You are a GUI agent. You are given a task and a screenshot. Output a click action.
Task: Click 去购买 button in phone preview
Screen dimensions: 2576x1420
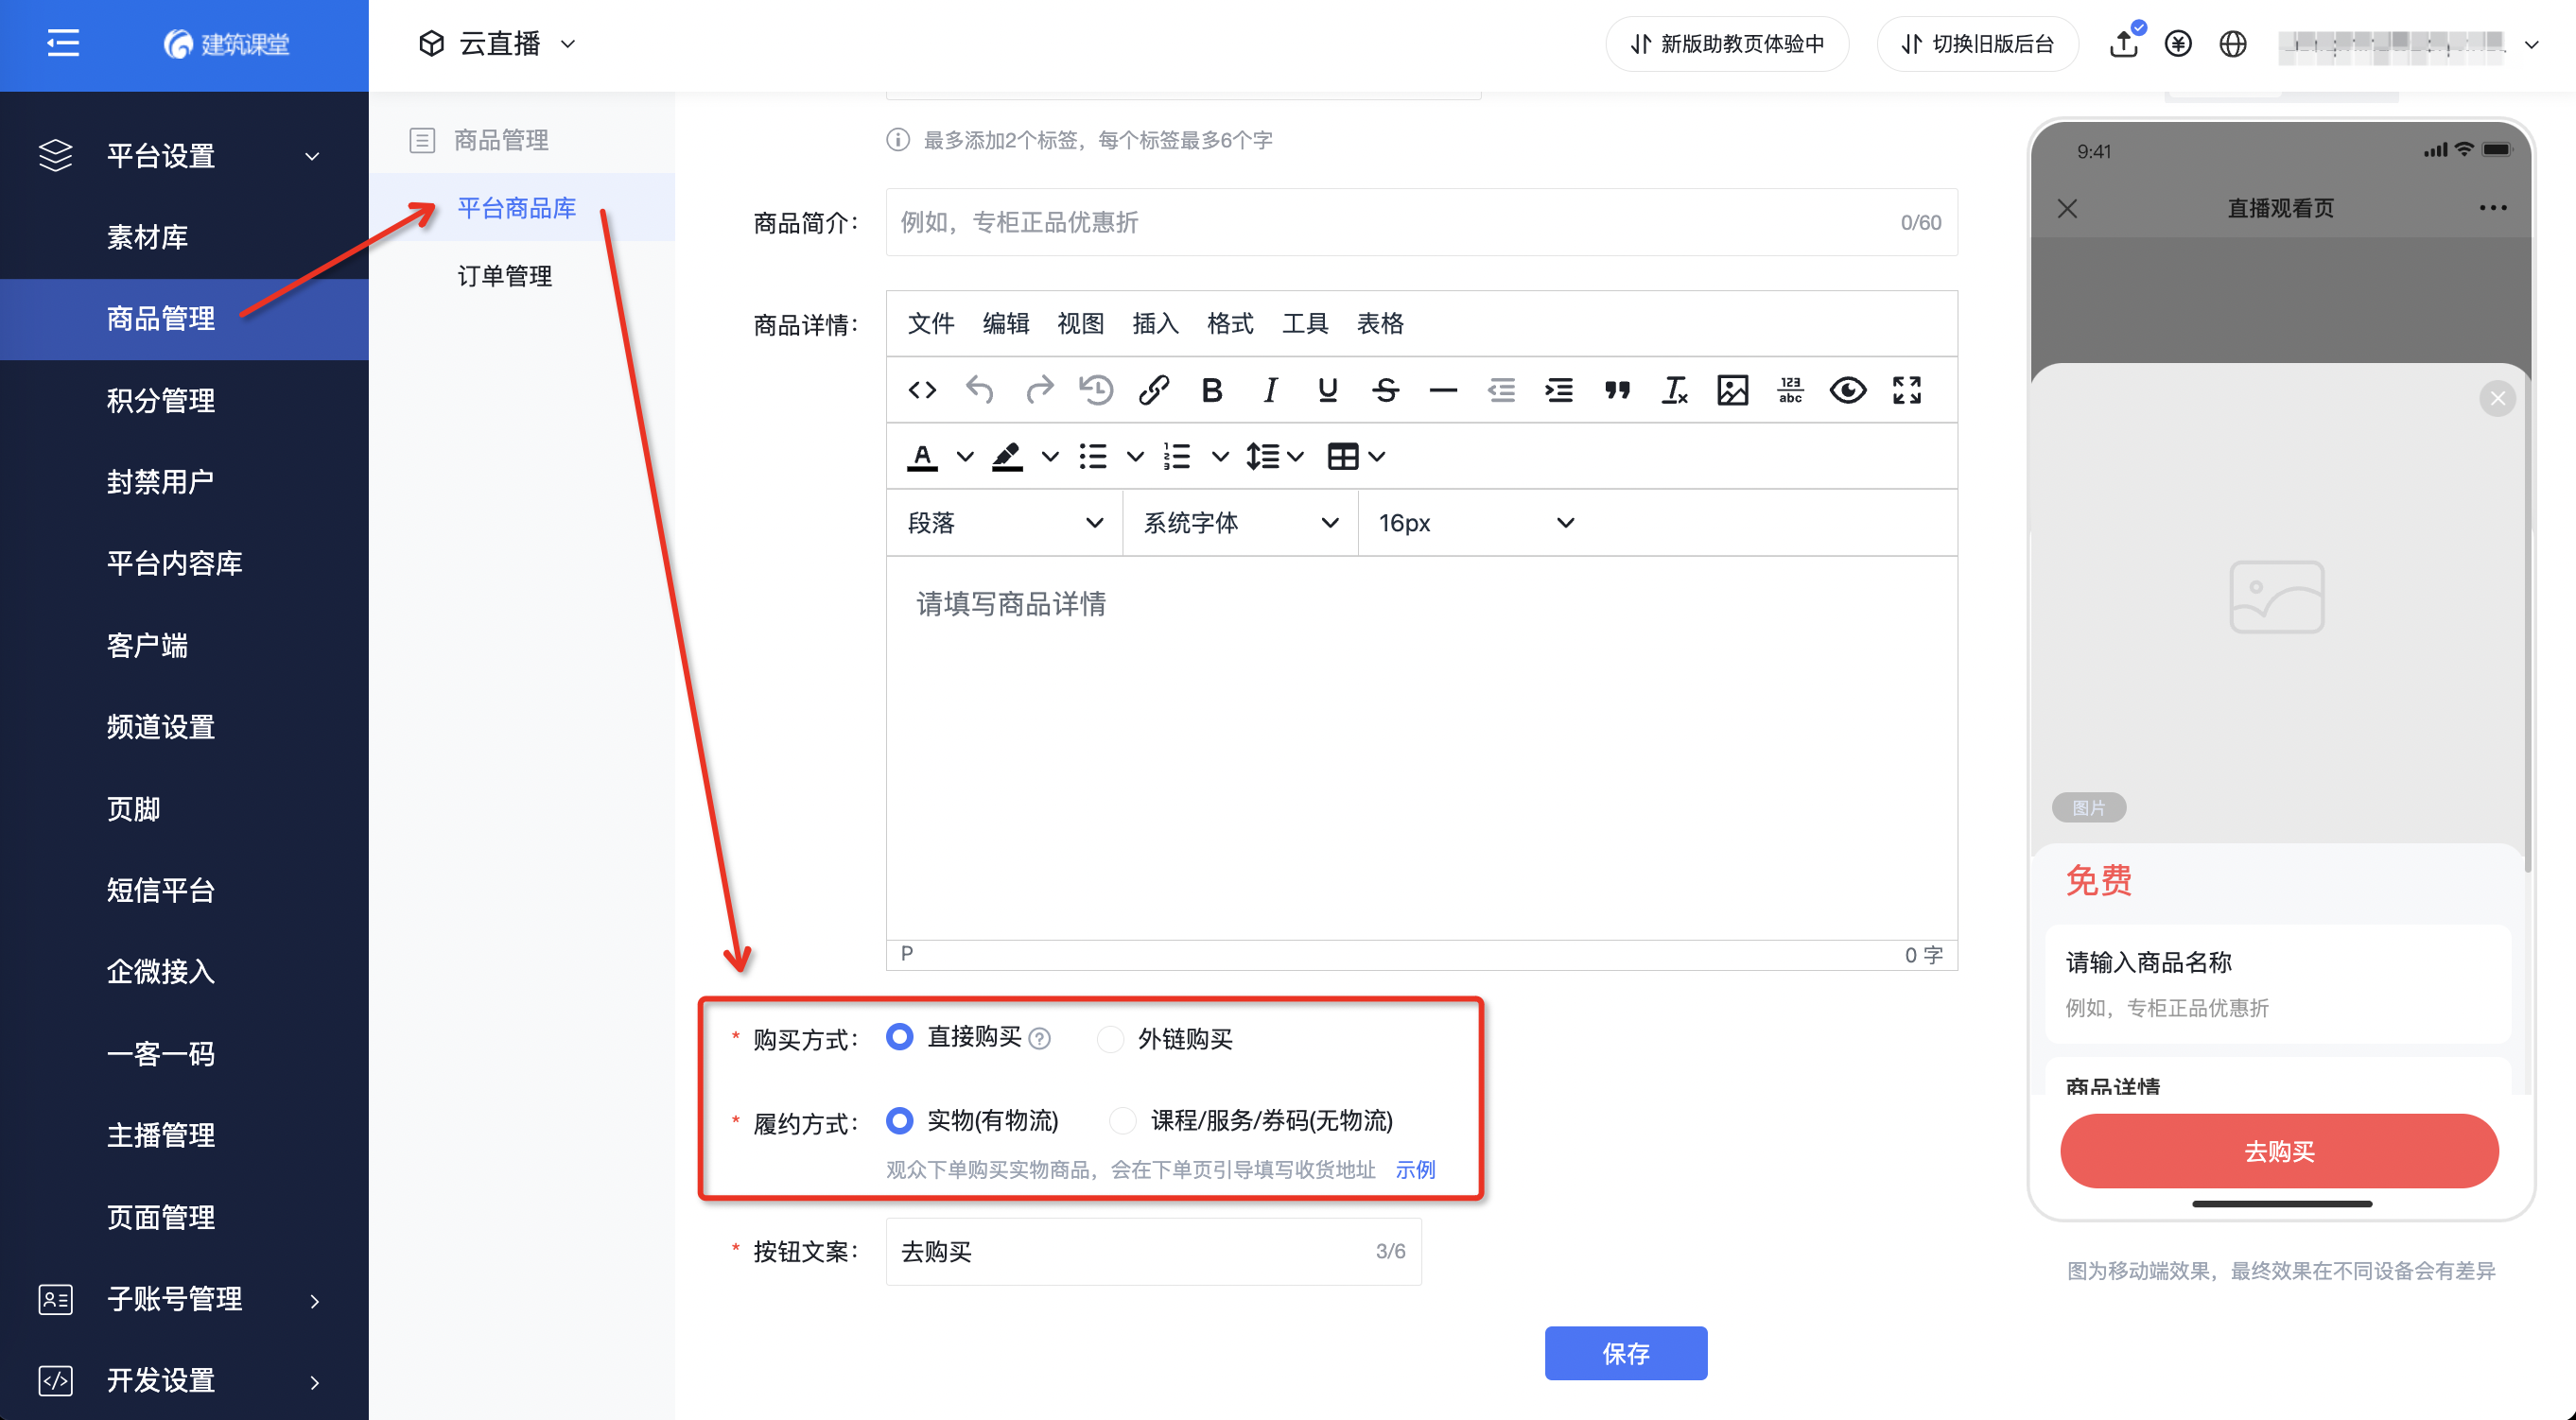point(2279,1151)
